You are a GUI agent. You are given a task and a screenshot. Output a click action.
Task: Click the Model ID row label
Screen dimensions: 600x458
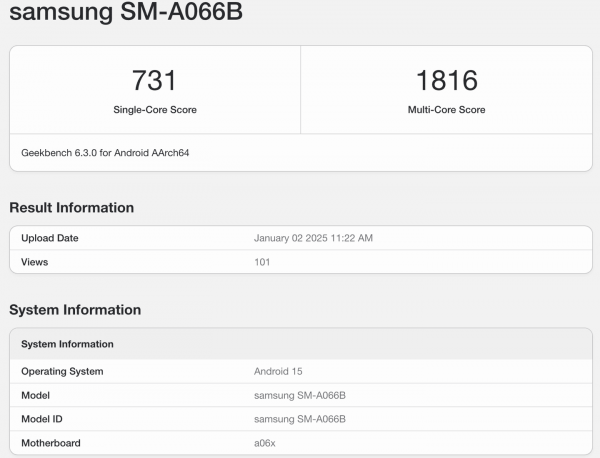pos(42,419)
